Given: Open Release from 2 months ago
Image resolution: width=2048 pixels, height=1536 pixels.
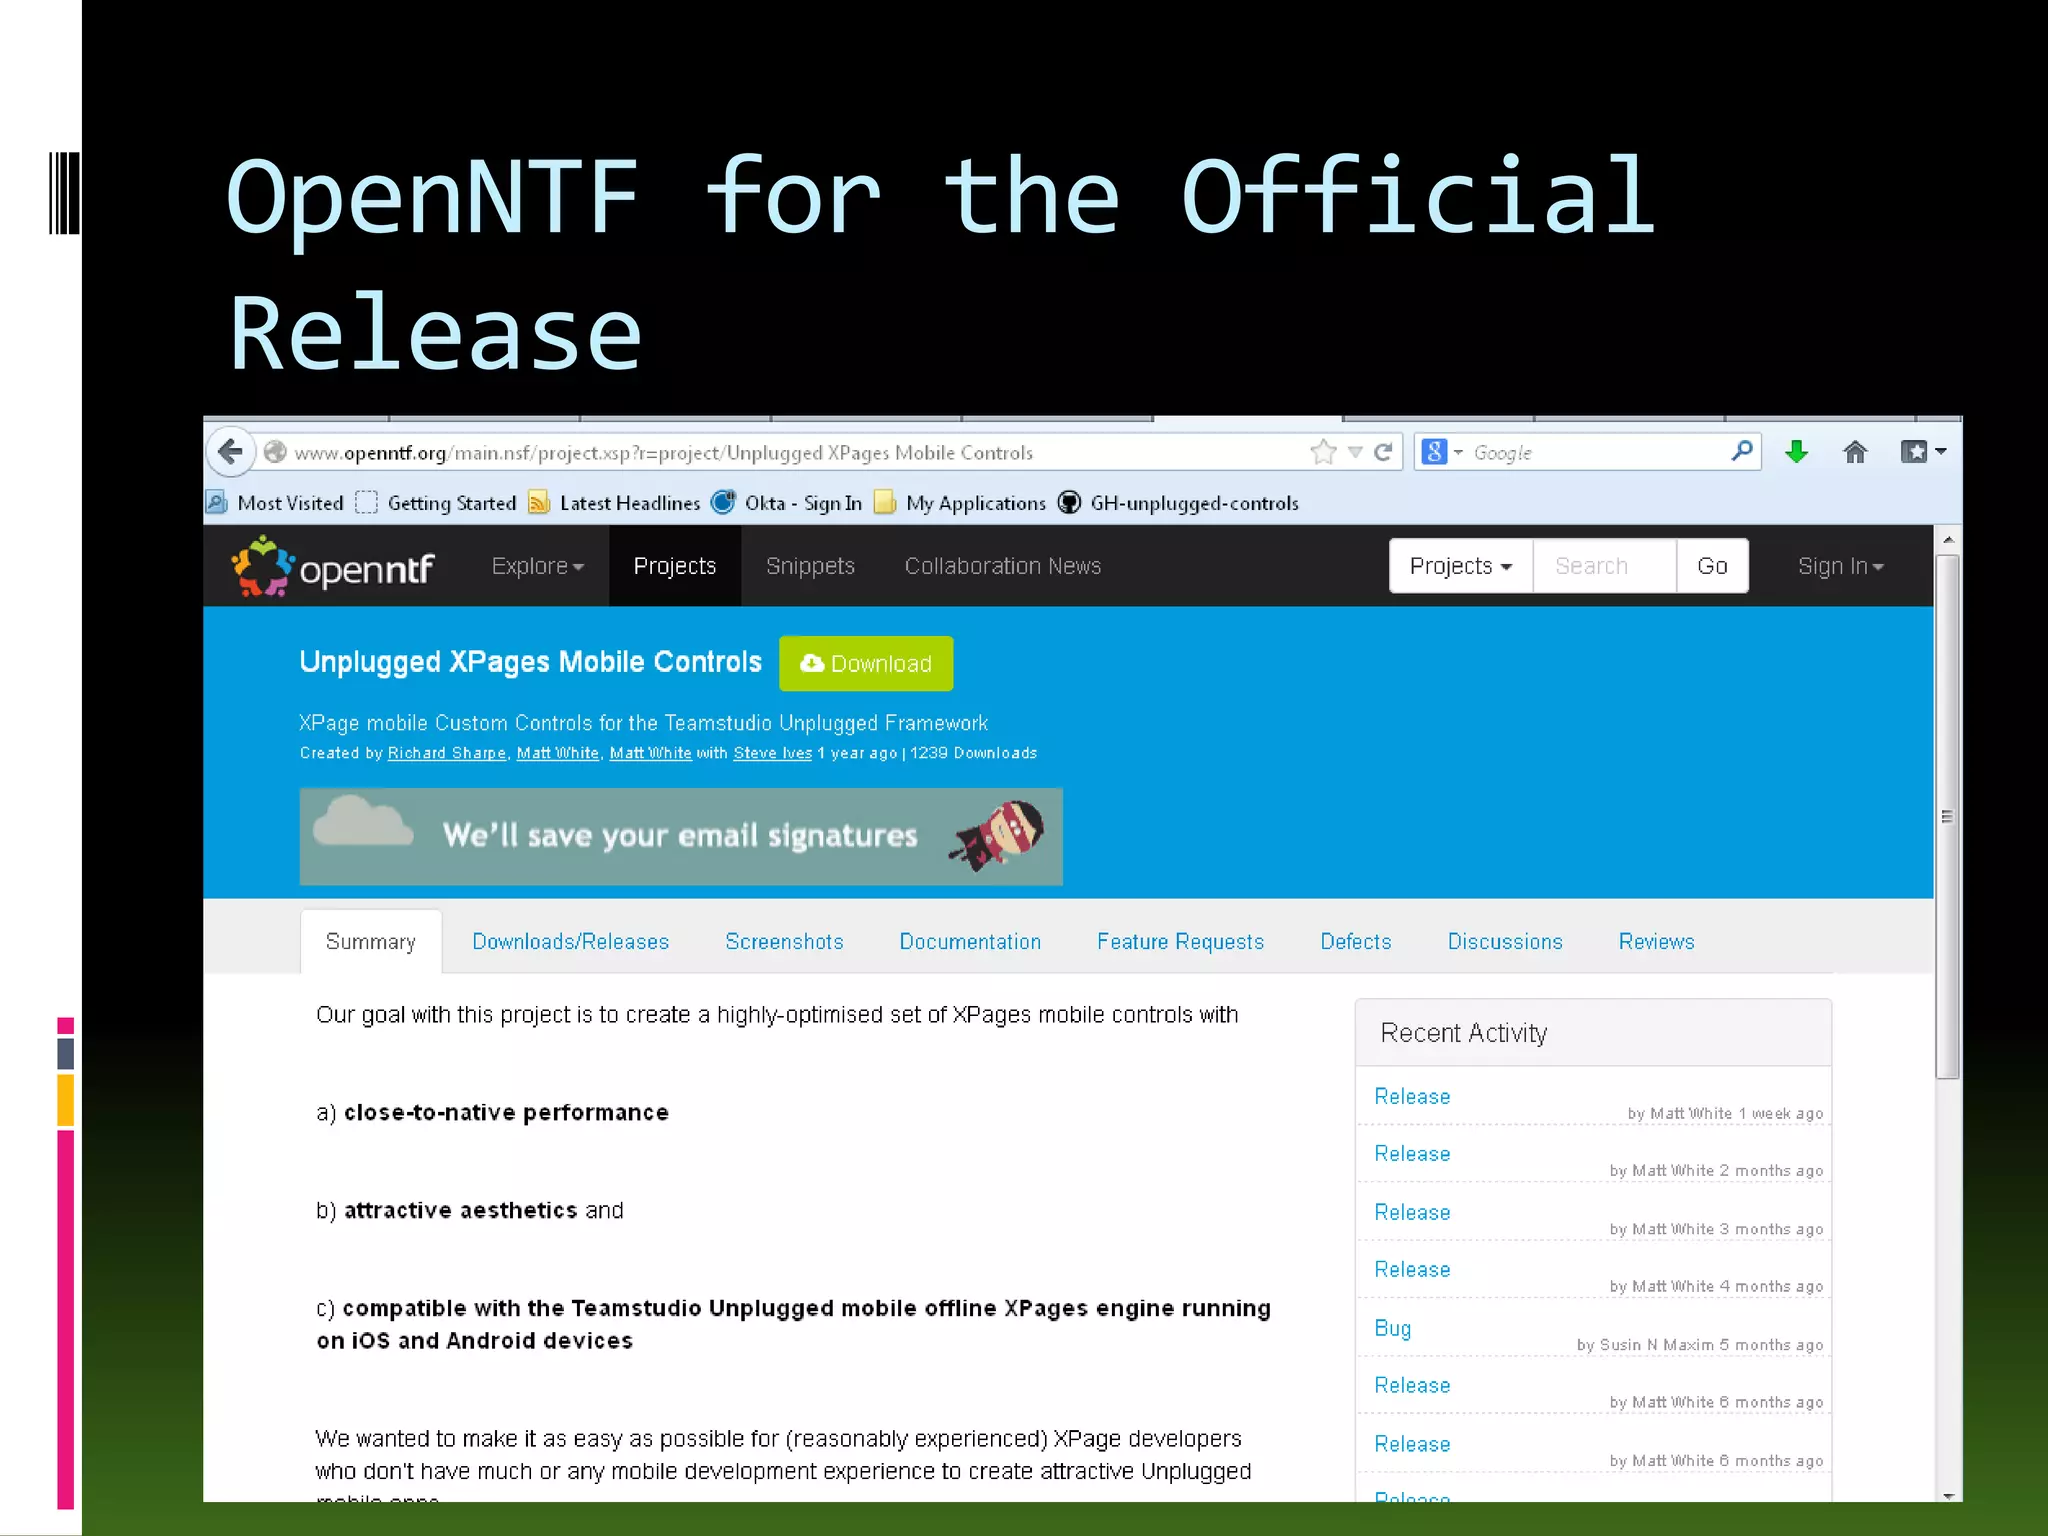Looking at the screenshot, I should coord(1412,1153).
